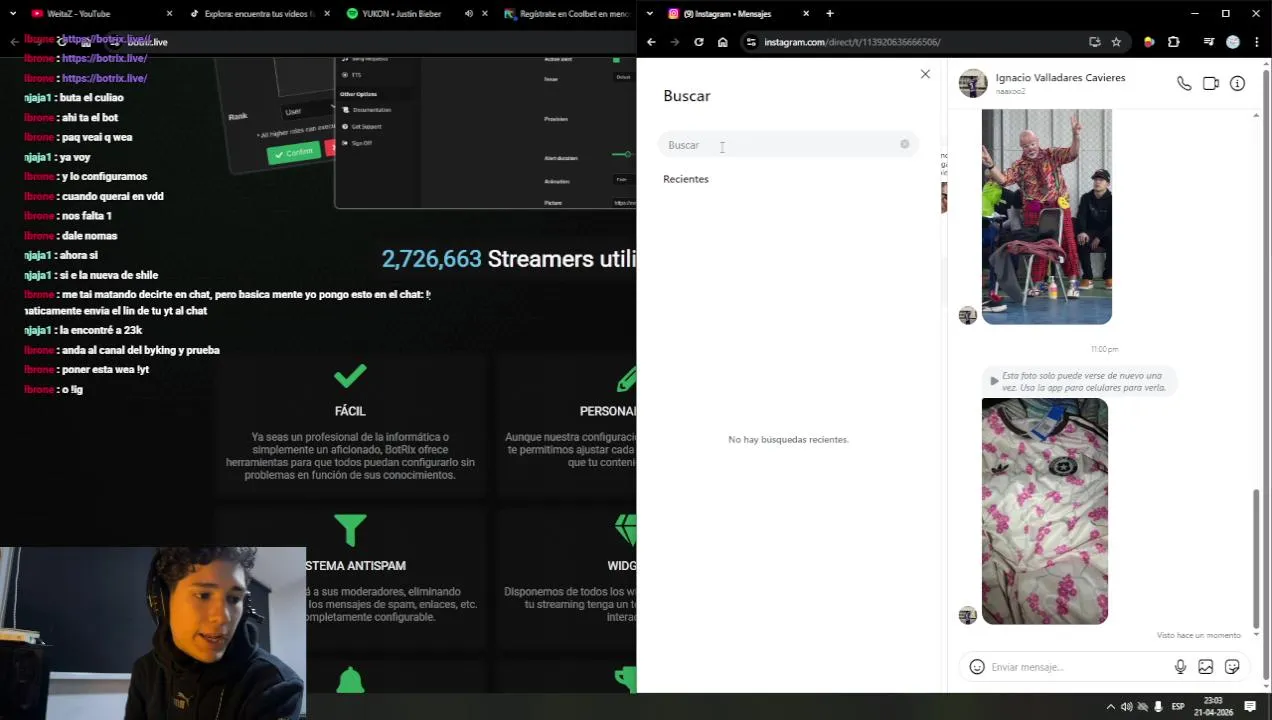Play the view-once photo notice
1272x720 pixels.
point(1078,382)
